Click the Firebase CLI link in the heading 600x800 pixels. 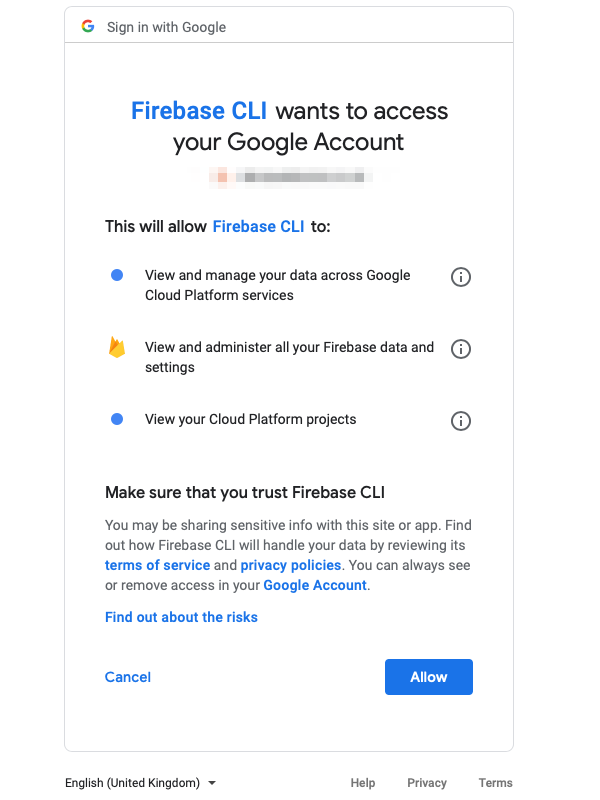[199, 111]
